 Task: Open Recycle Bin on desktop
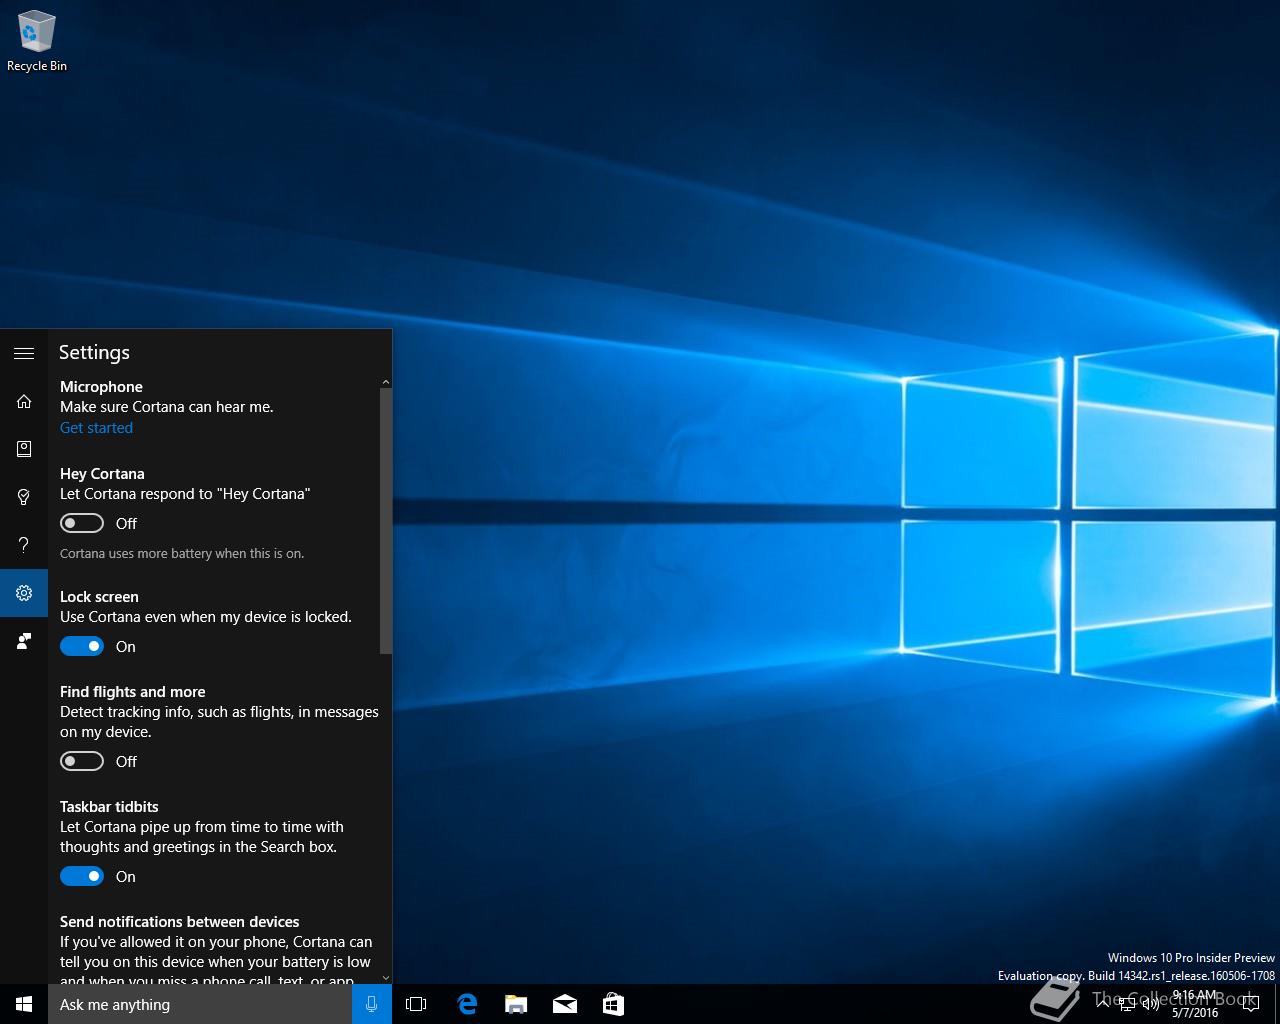pyautogui.click(x=37, y=41)
